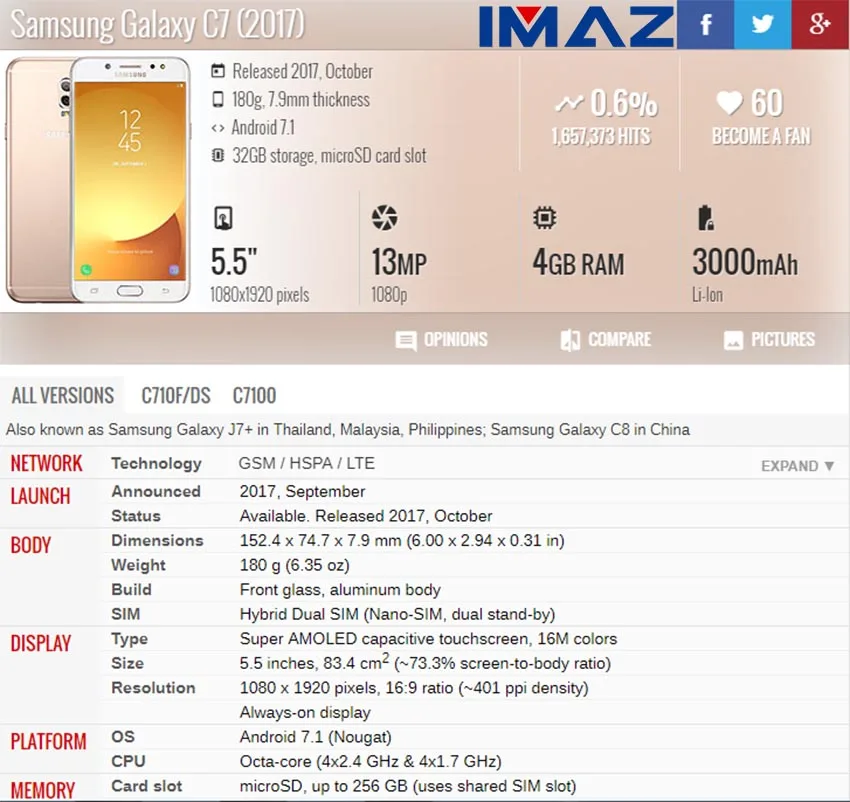Click the Compare phones icon
Screen dimensions: 850x802
570,341
